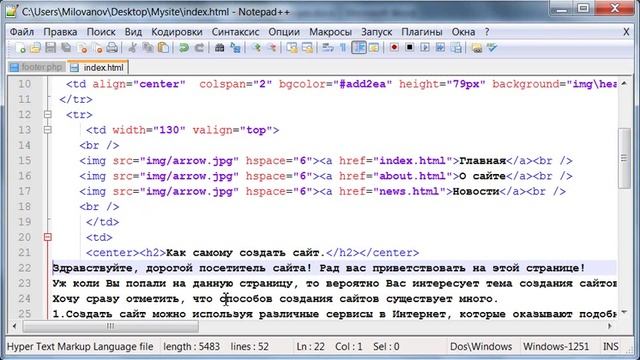This screenshot has height=360, width=640.
Task: Create a new document via toolbar
Action: click(x=20, y=48)
